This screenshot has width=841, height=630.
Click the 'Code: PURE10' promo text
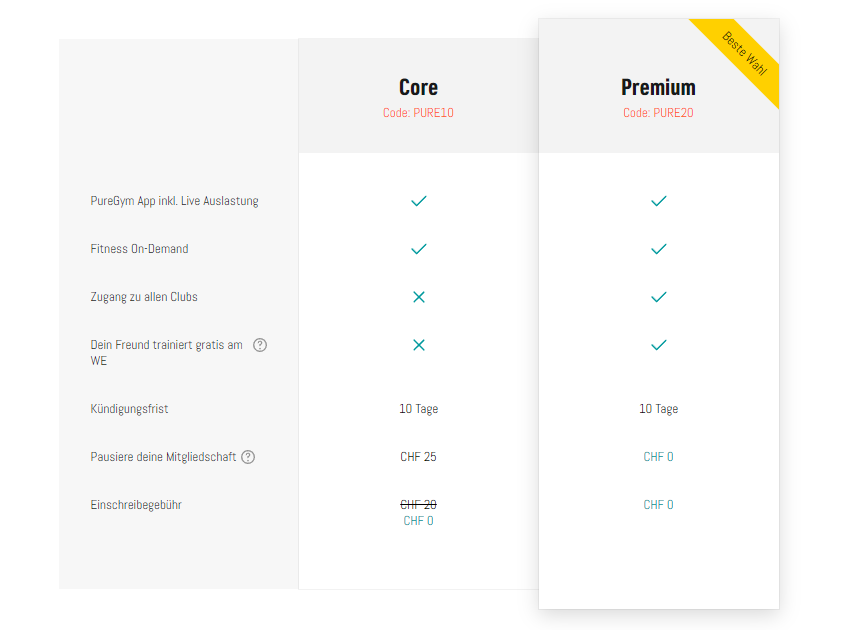tap(418, 113)
